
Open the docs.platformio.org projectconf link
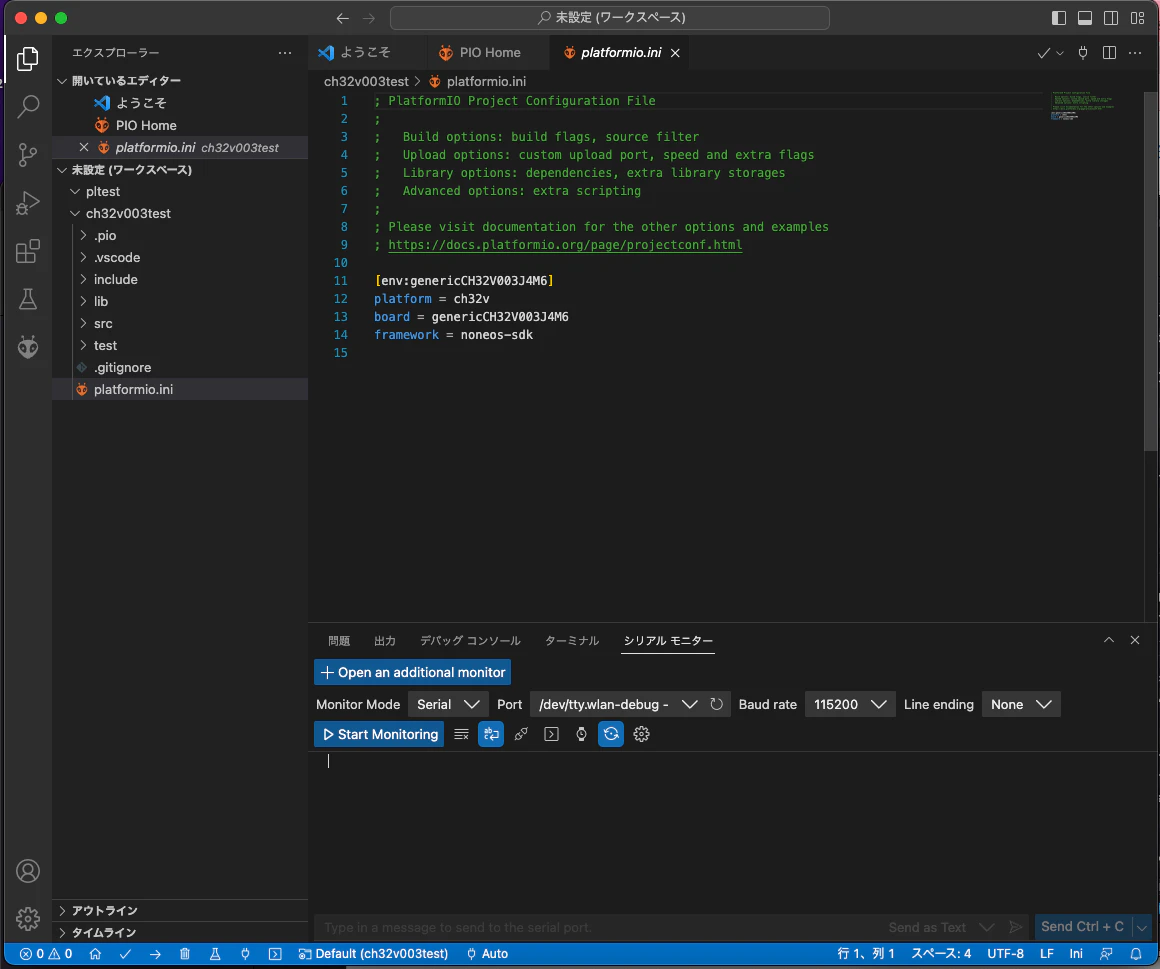point(565,245)
